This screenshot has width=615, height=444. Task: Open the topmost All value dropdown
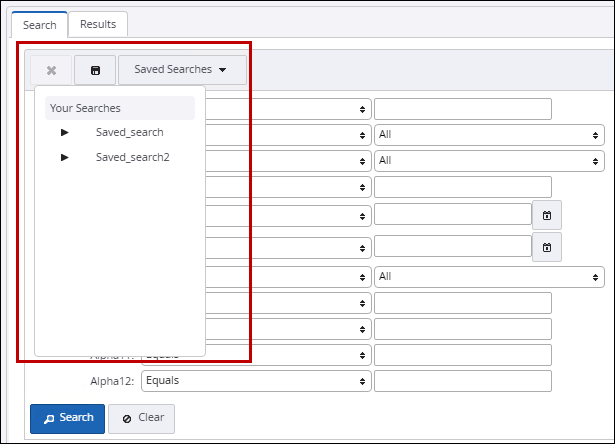point(489,135)
